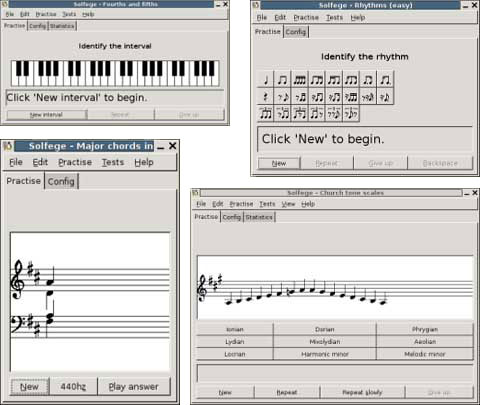Open Config tab in Fourths and fifths window
Image resolution: width=480 pixels, height=405 pixels.
coord(37,26)
